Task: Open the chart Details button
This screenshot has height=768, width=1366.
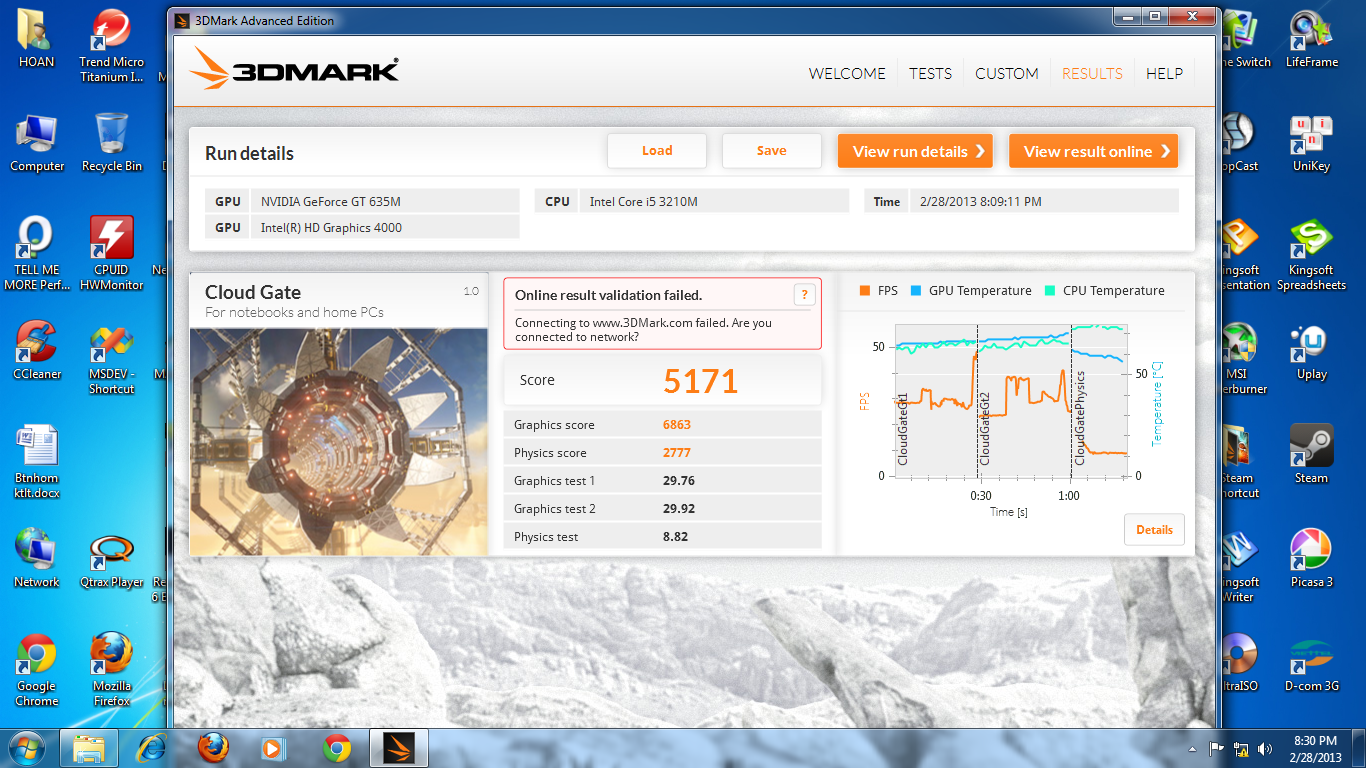Action: coord(1154,530)
